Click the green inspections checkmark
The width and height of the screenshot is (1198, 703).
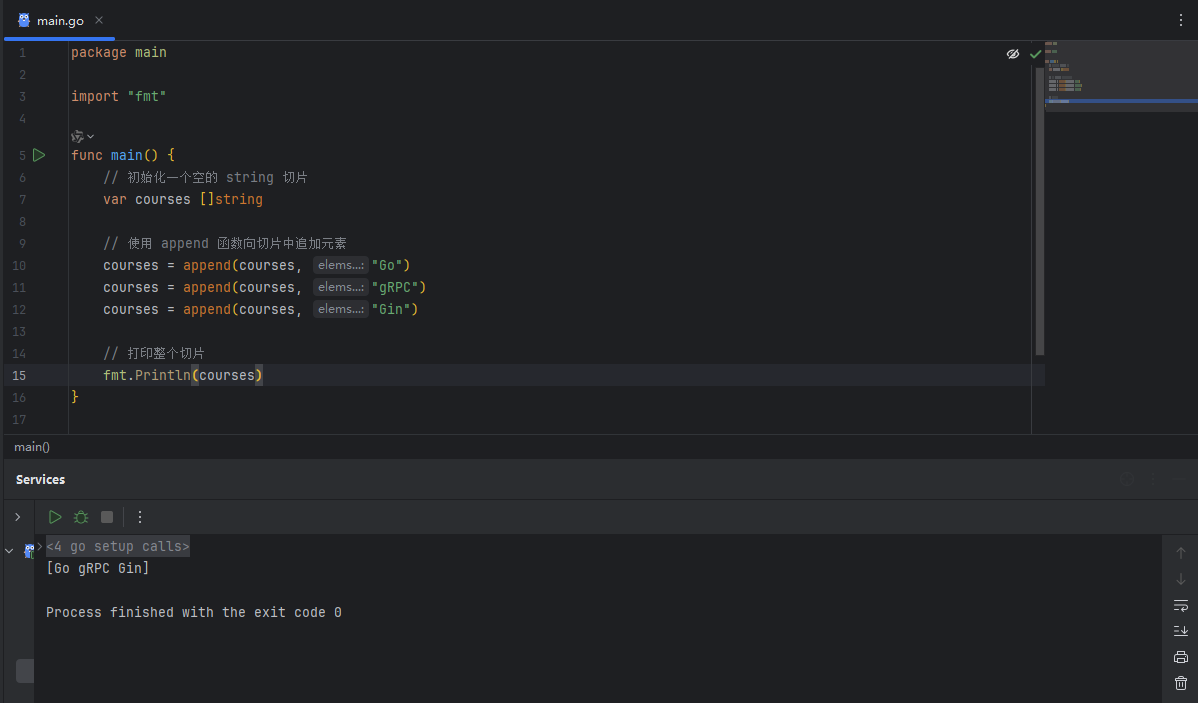1035,54
